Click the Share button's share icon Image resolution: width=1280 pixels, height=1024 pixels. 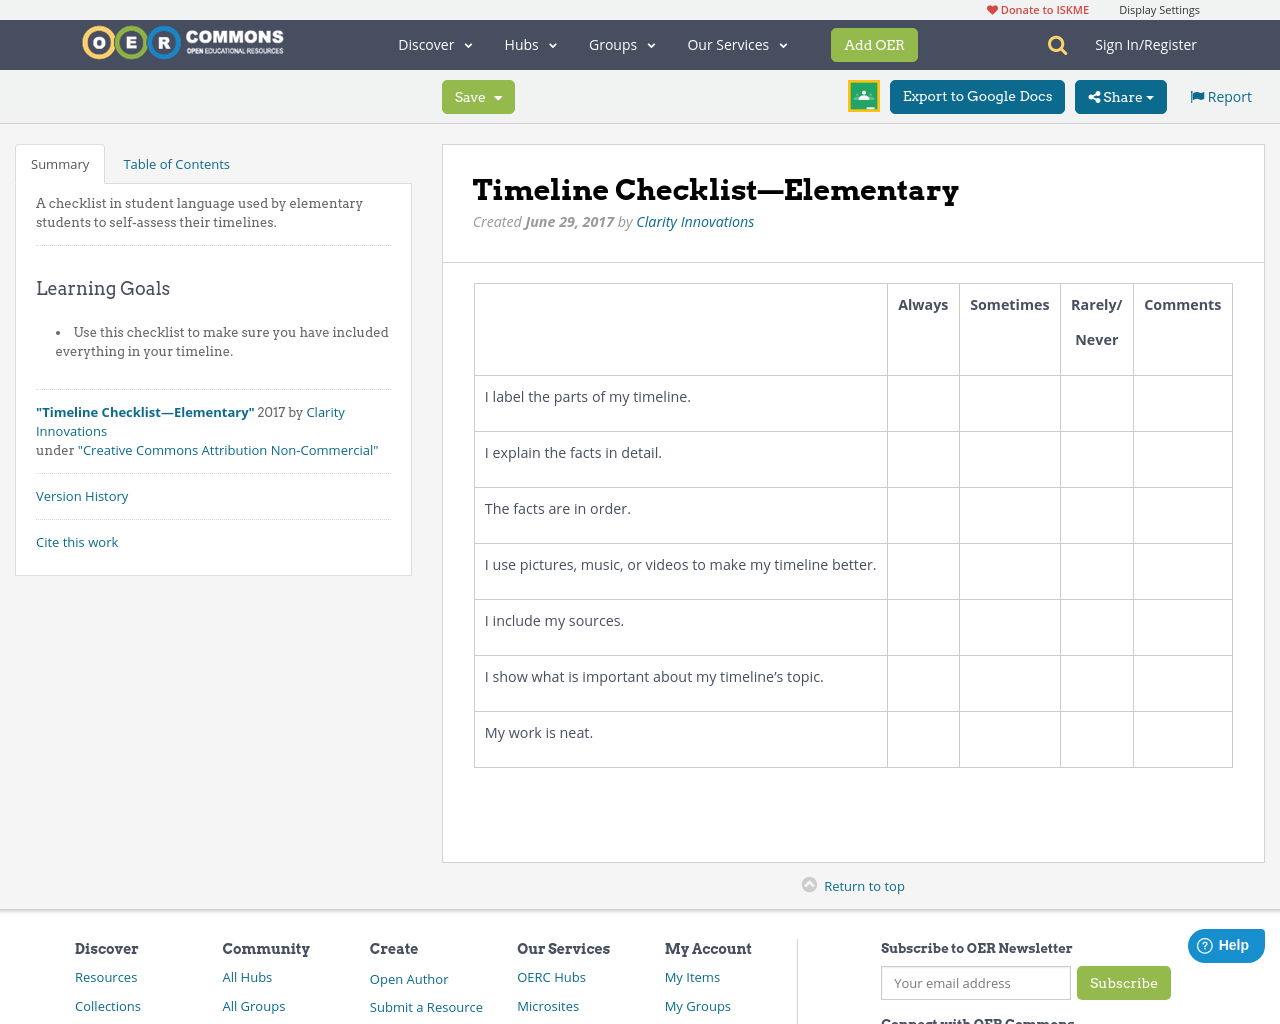point(1096,97)
